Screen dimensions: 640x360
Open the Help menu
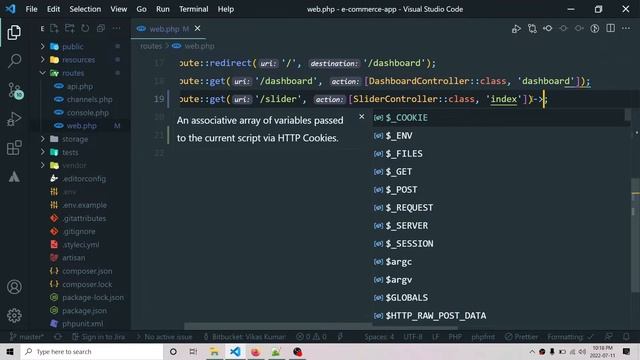pyautogui.click(x=225, y=9)
